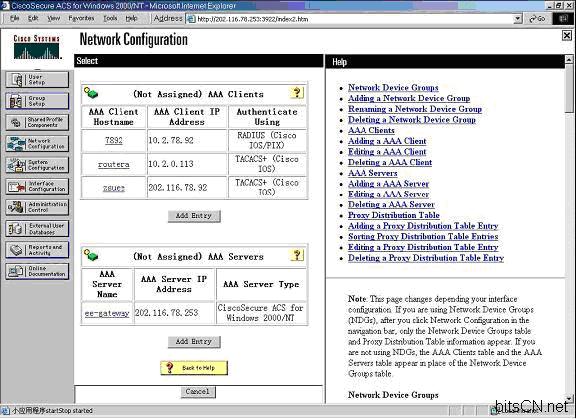Click Add Entry under AAA Servers
577x419 pixels.
pos(194,342)
